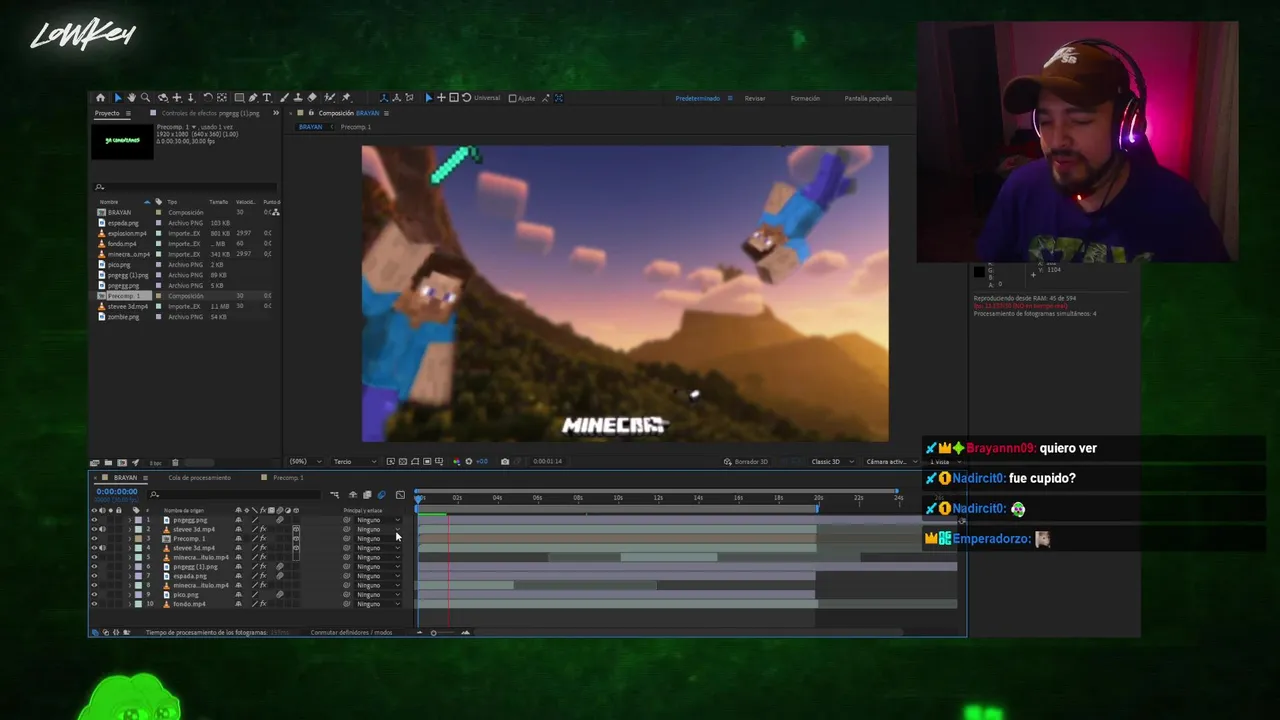
Task: Switch to the Pantalla pequeña workspace
Action: (x=868, y=98)
